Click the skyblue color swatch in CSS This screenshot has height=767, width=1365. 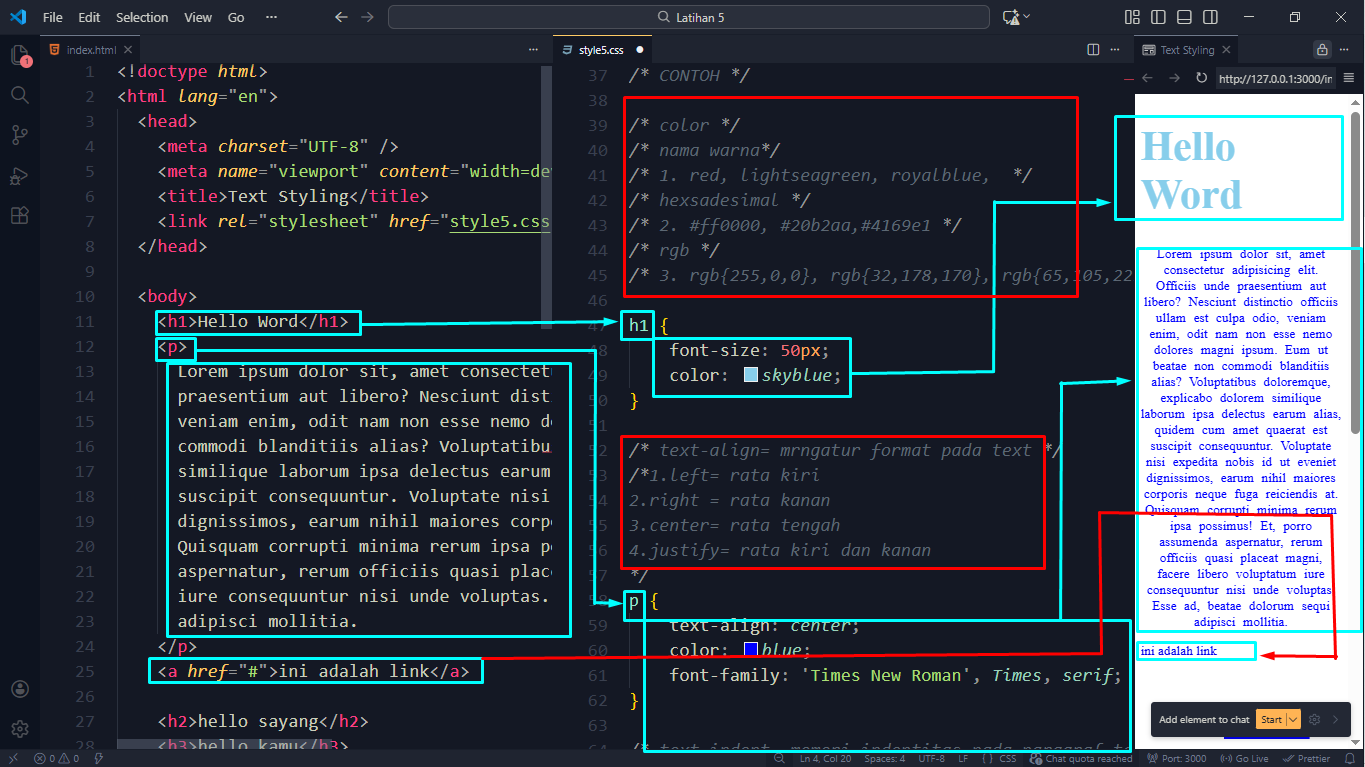click(x=751, y=376)
